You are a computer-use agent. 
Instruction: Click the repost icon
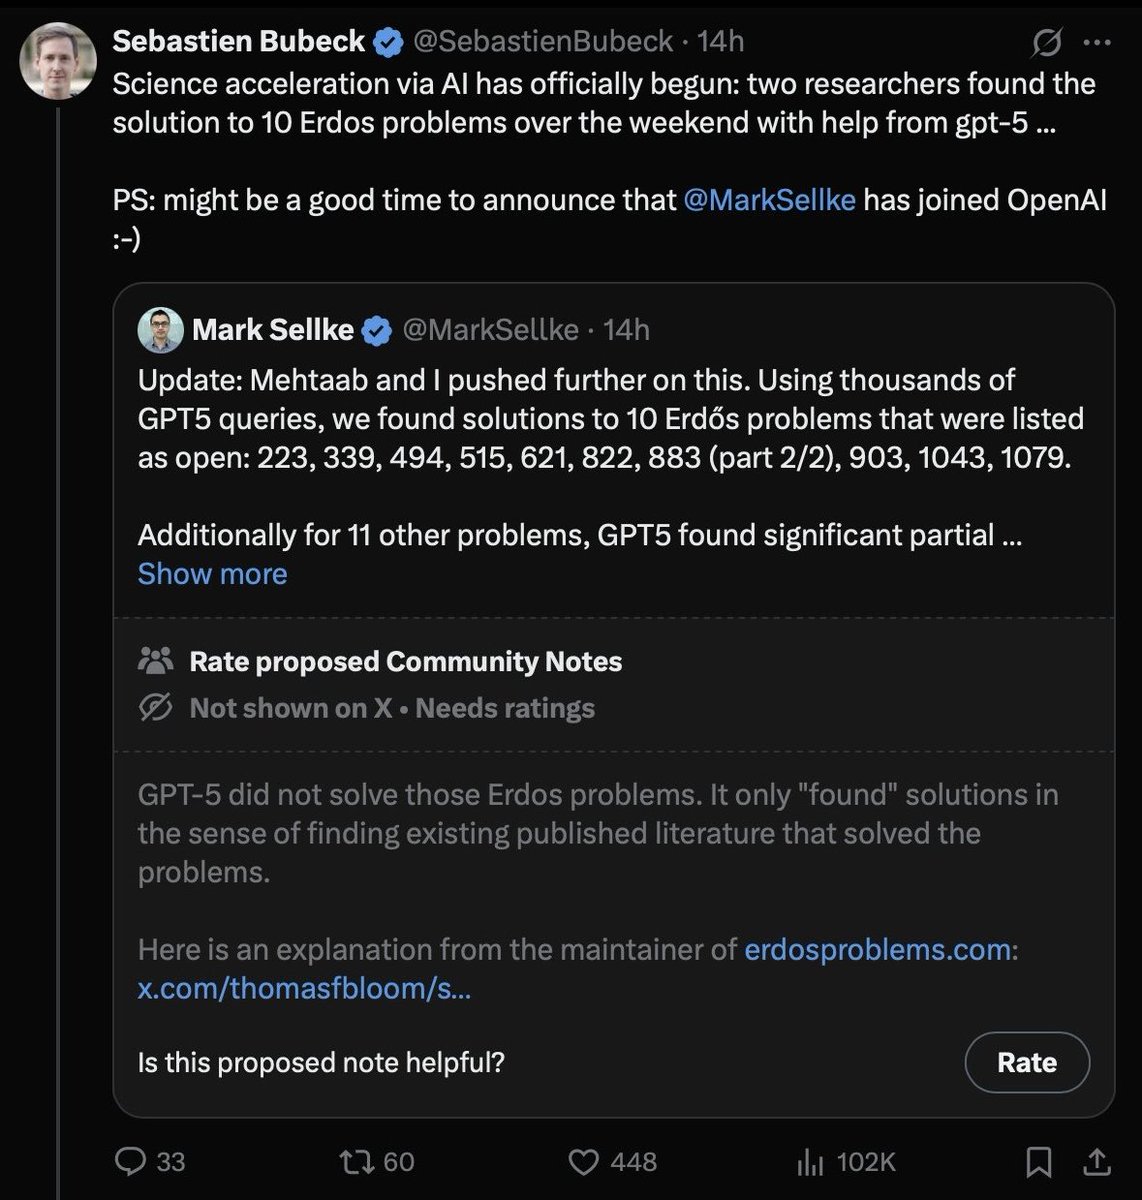pos(354,1161)
